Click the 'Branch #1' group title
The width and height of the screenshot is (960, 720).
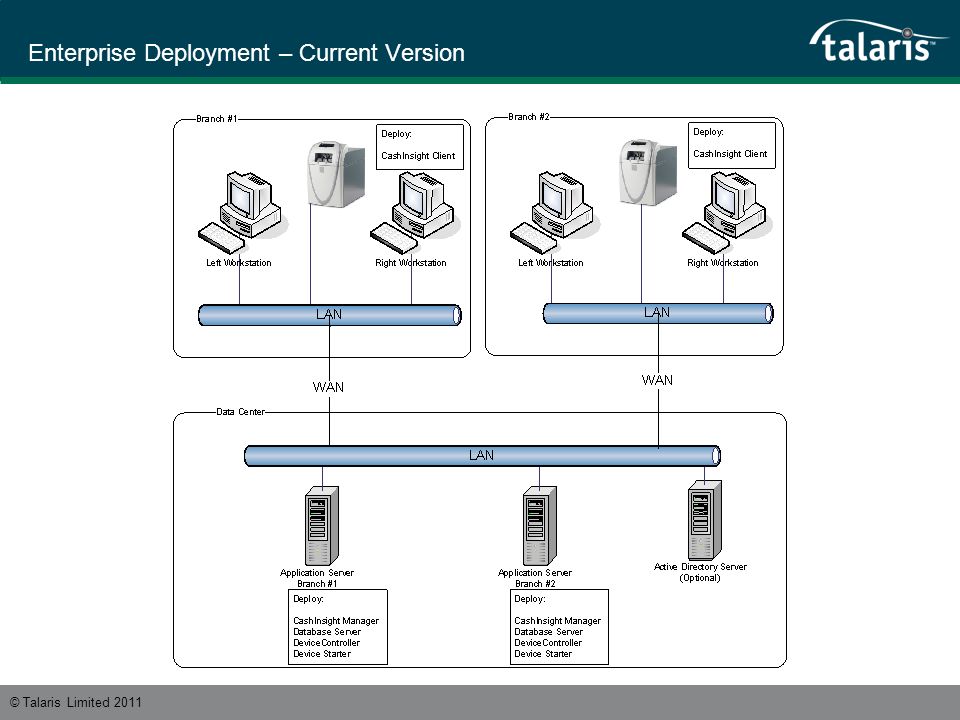(x=216, y=119)
